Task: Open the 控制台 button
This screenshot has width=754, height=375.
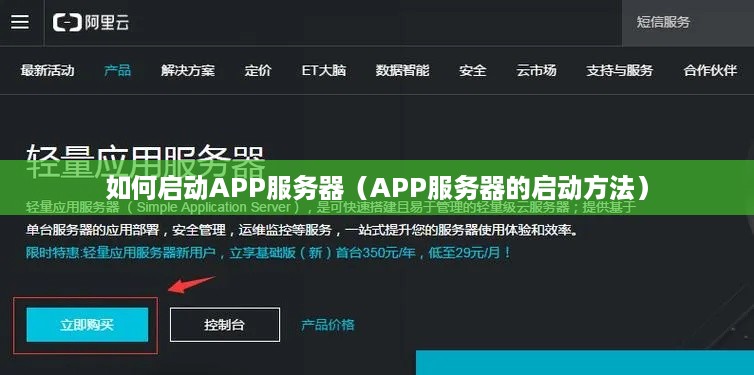Action: pyautogui.click(x=225, y=325)
